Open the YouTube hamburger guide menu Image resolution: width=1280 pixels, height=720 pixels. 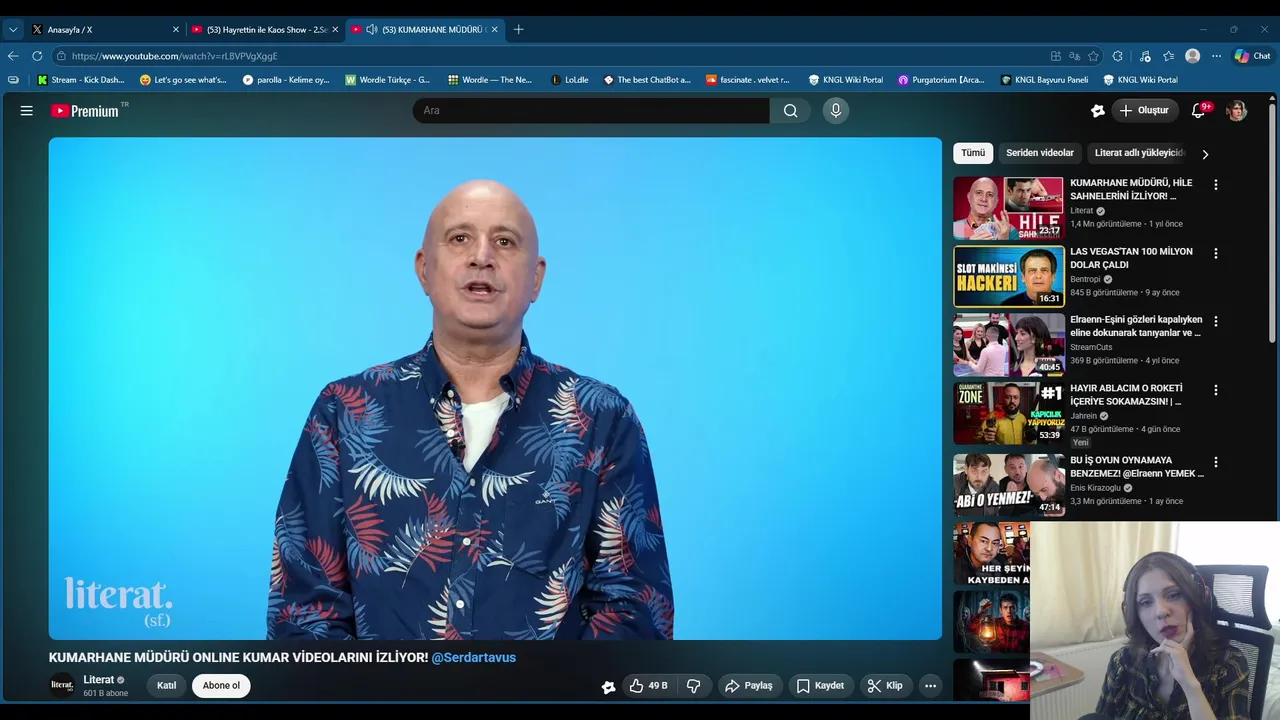pyautogui.click(x=27, y=111)
